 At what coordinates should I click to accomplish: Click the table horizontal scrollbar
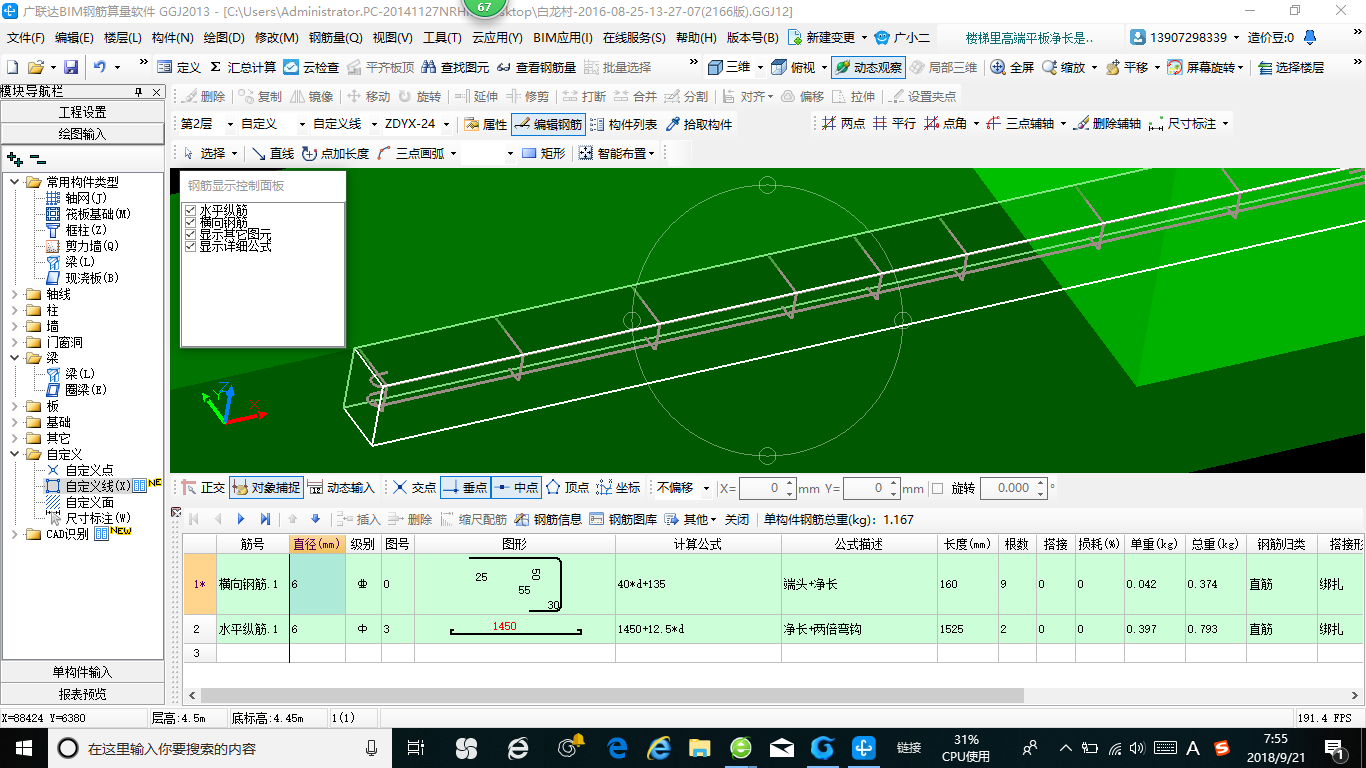pos(612,695)
